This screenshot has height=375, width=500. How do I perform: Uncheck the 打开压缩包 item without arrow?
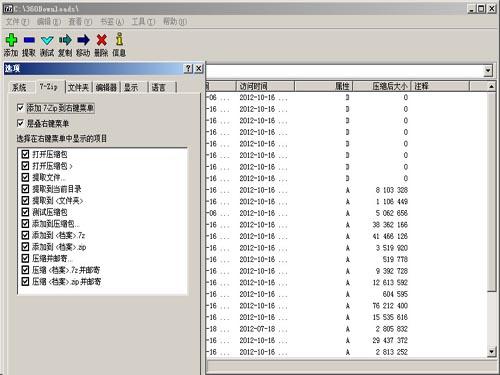click(25, 154)
